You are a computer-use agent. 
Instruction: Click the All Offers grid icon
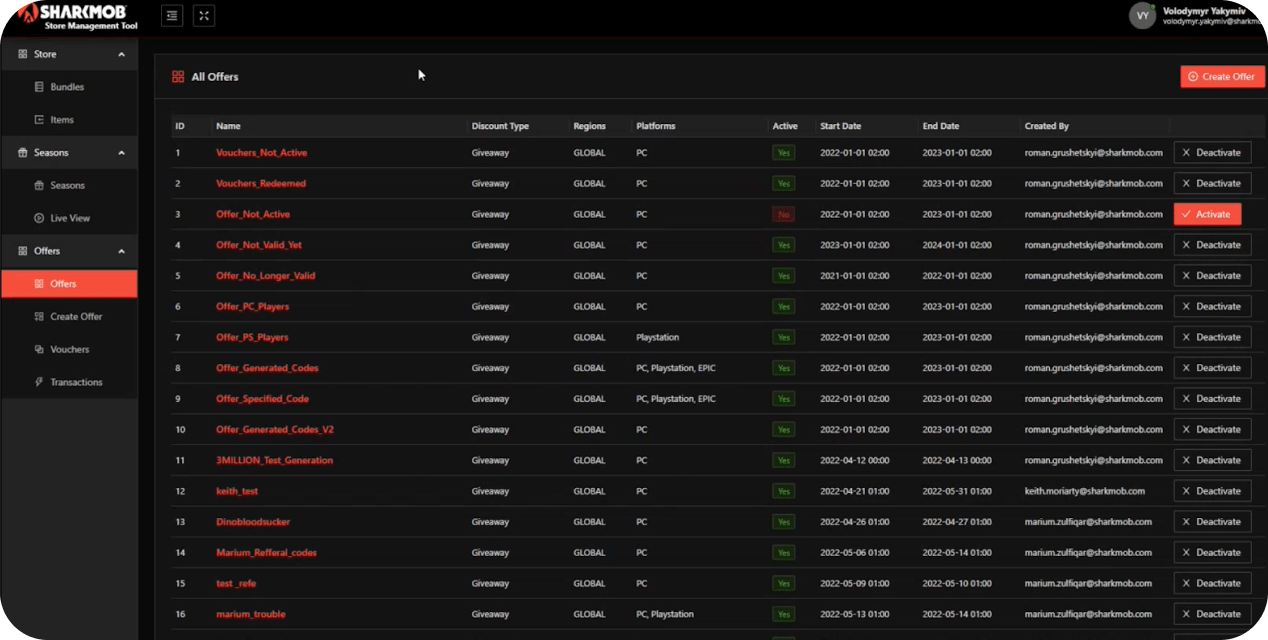coord(178,77)
